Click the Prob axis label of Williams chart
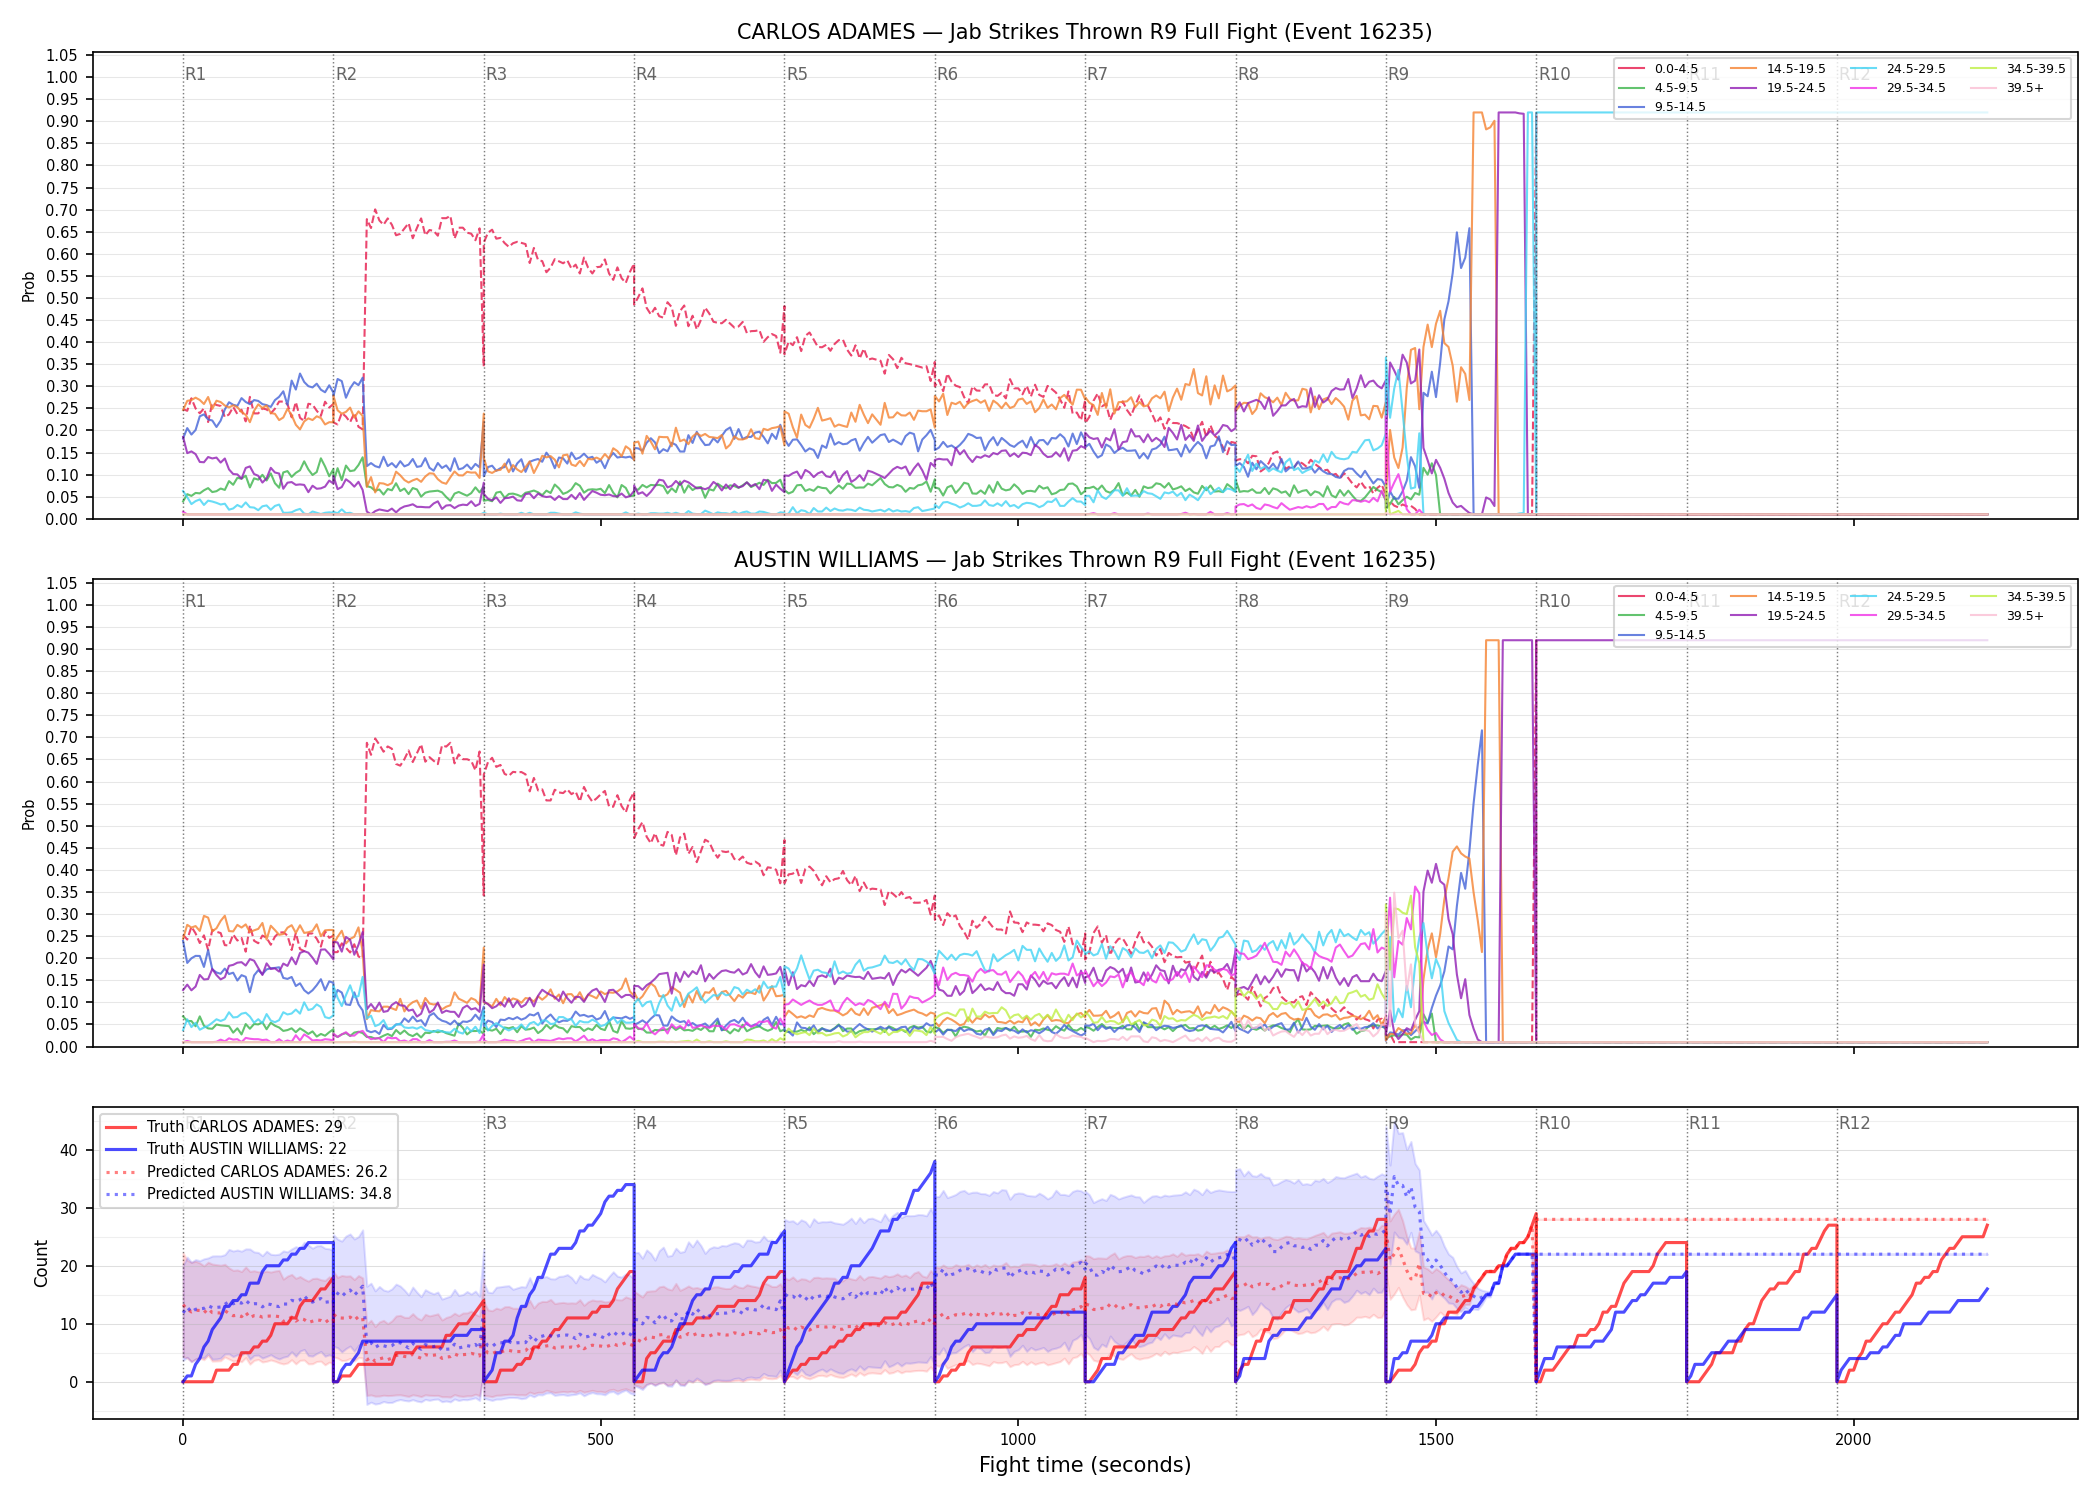 [x=29, y=814]
